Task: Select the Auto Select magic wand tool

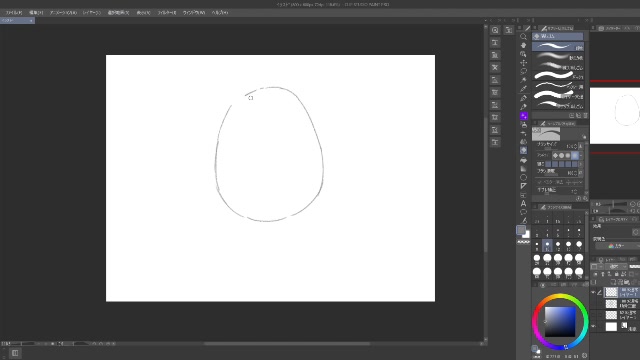Action: click(x=523, y=80)
